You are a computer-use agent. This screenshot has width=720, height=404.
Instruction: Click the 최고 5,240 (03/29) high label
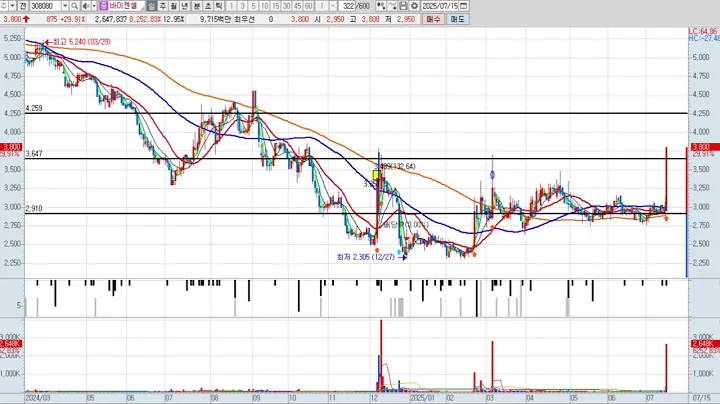(x=81, y=42)
